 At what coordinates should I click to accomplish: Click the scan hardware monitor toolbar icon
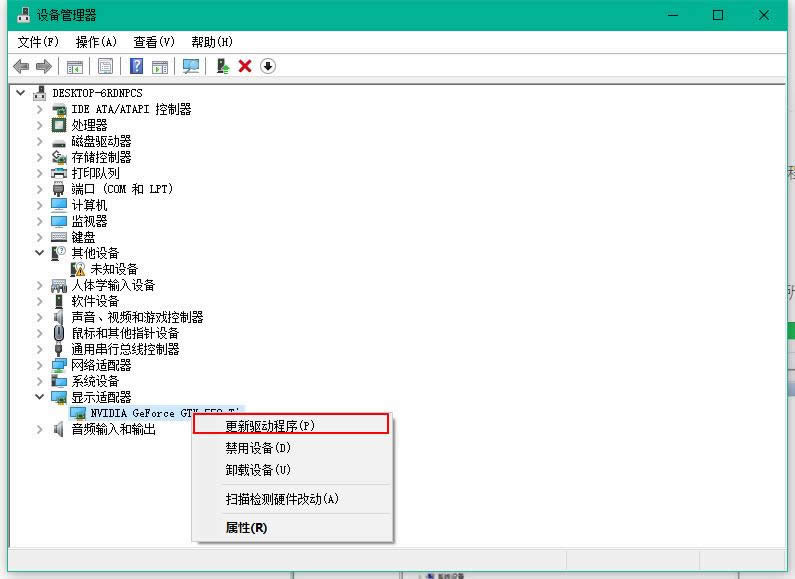191,66
